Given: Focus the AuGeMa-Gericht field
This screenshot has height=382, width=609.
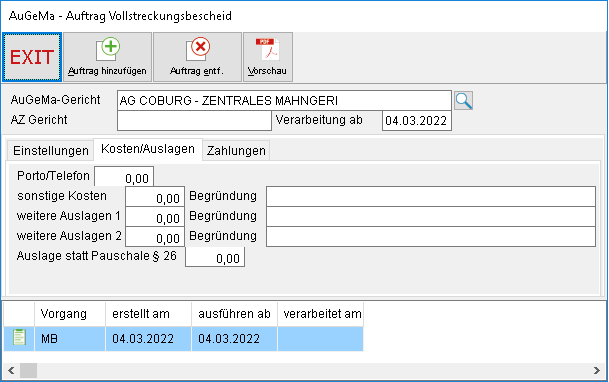Looking at the screenshot, I should [284, 101].
